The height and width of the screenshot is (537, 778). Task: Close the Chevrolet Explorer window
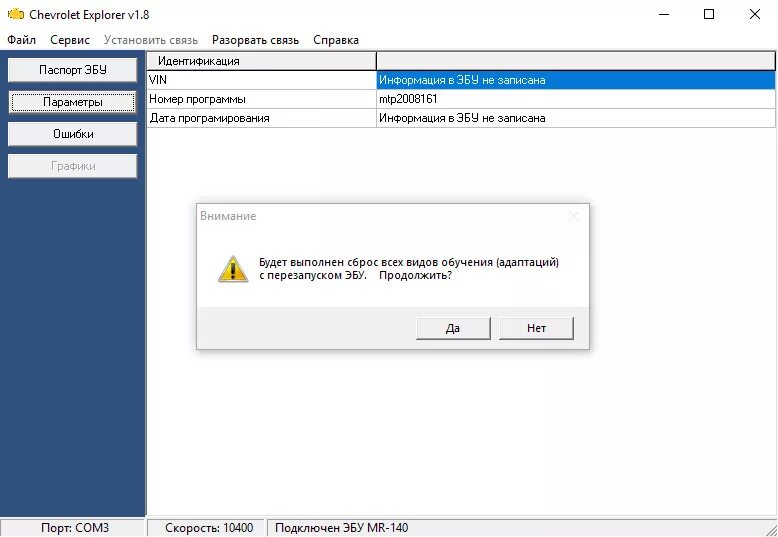[755, 14]
